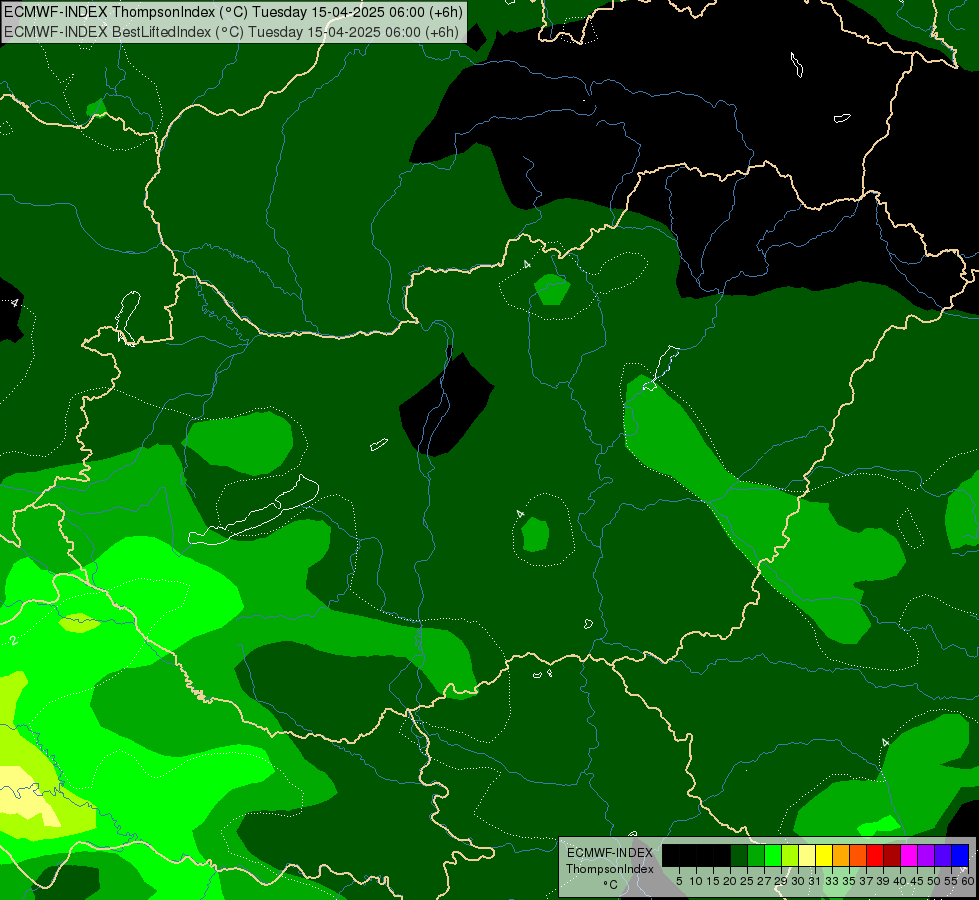Screen dimensions: 979x900
Task: Click legend tick value '33'
Action: [x=832, y=881]
